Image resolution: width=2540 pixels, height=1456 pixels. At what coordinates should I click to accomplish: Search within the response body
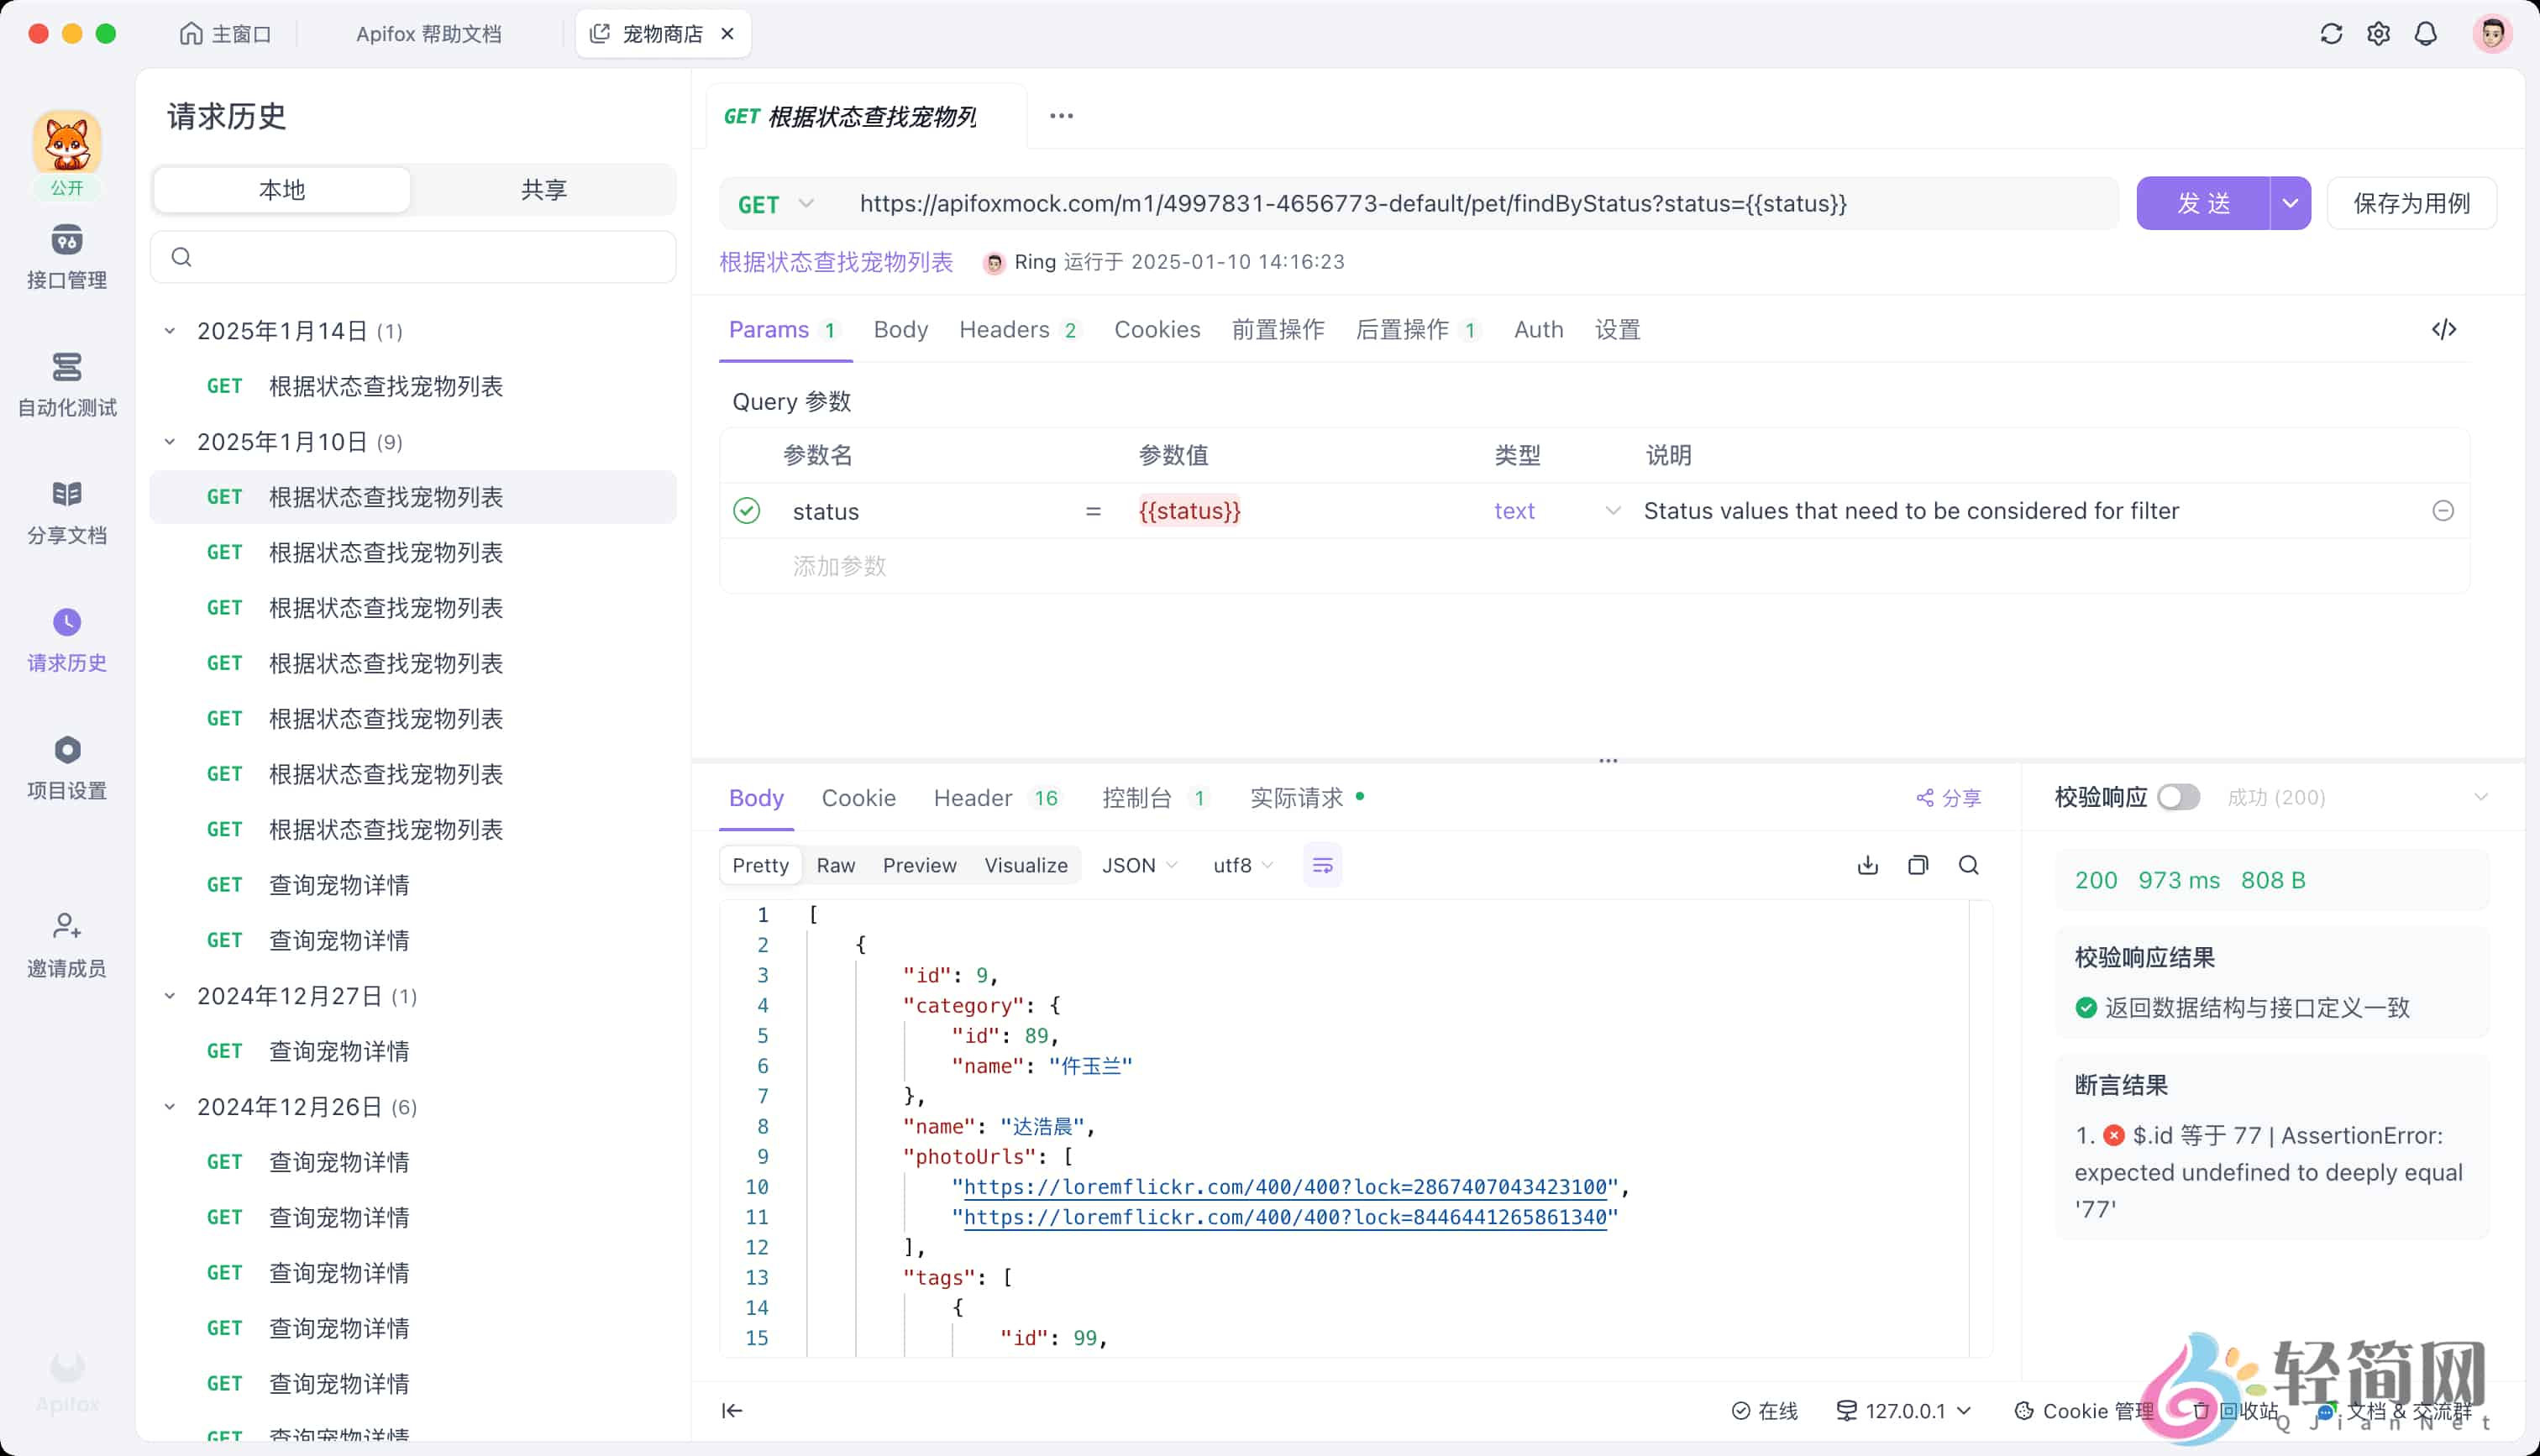click(1968, 865)
